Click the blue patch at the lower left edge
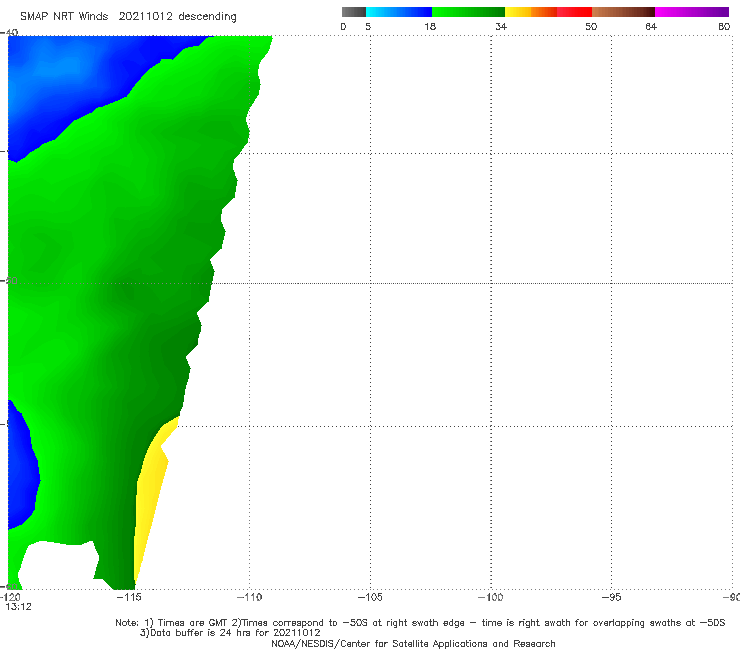Image resolution: width=740 pixels, height=650 pixels. [21, 472]
